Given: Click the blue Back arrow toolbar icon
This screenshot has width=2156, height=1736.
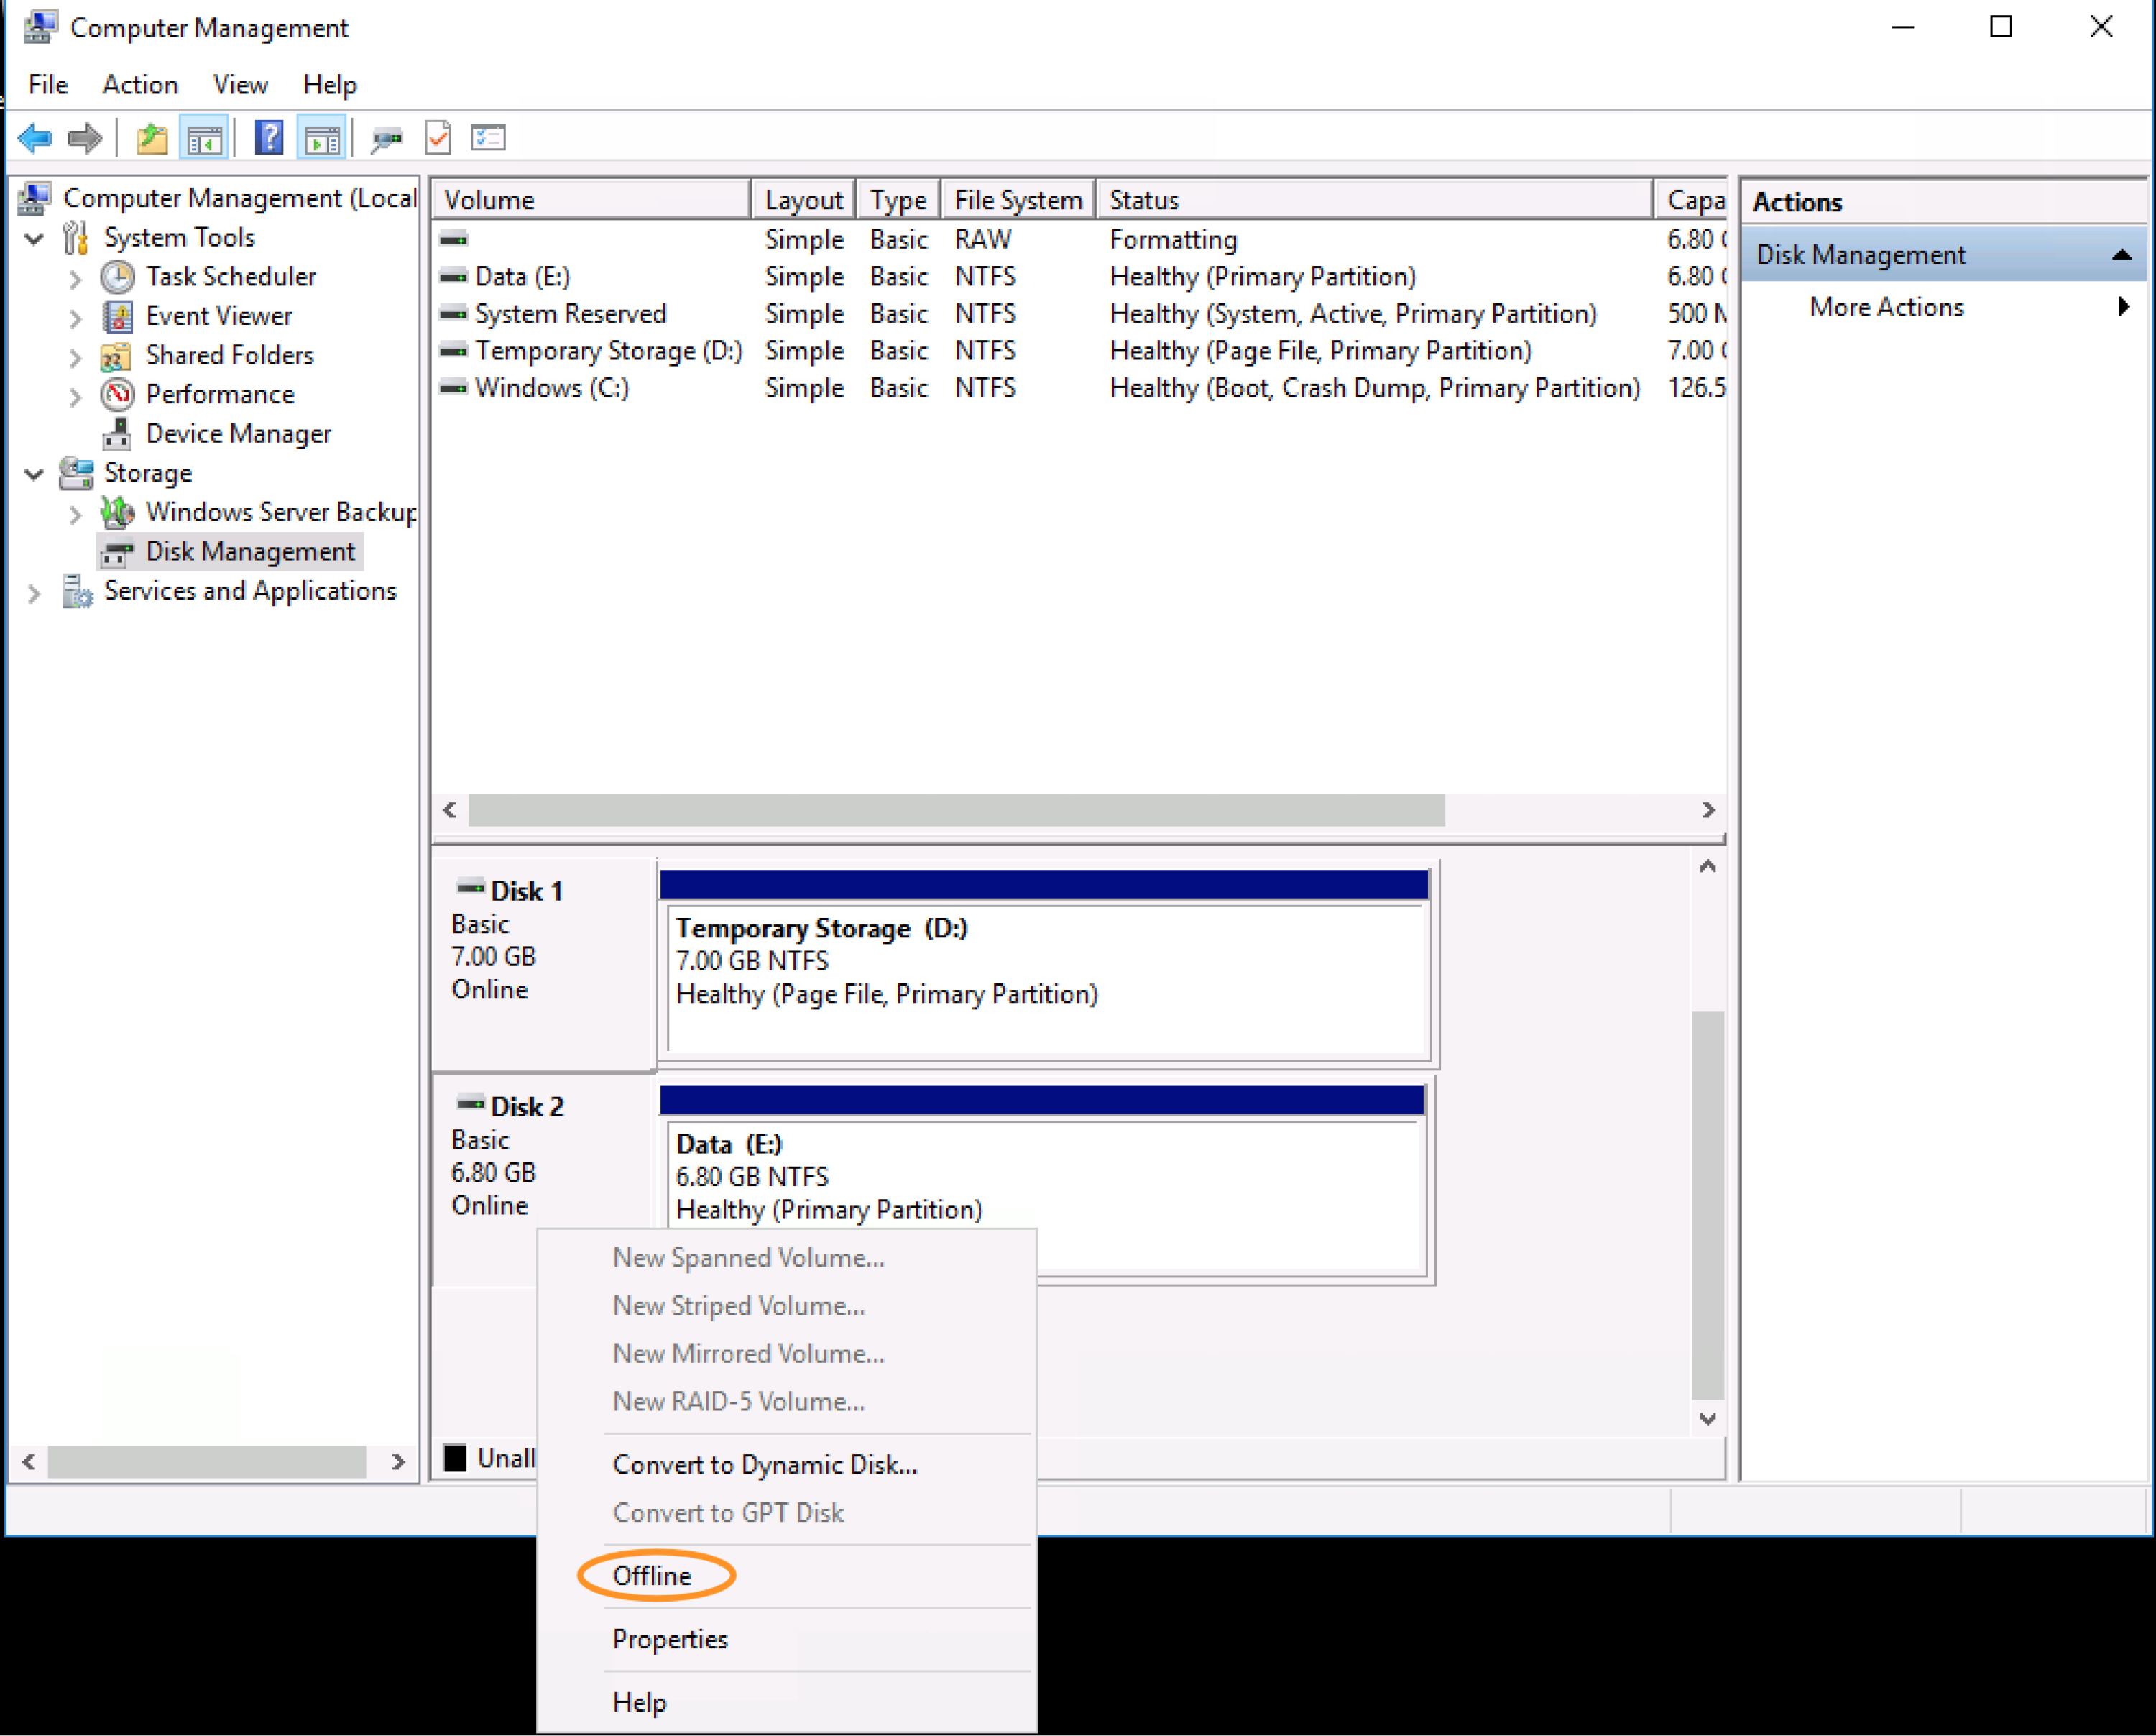Looking at the screenshot, I should pos(35,138).
